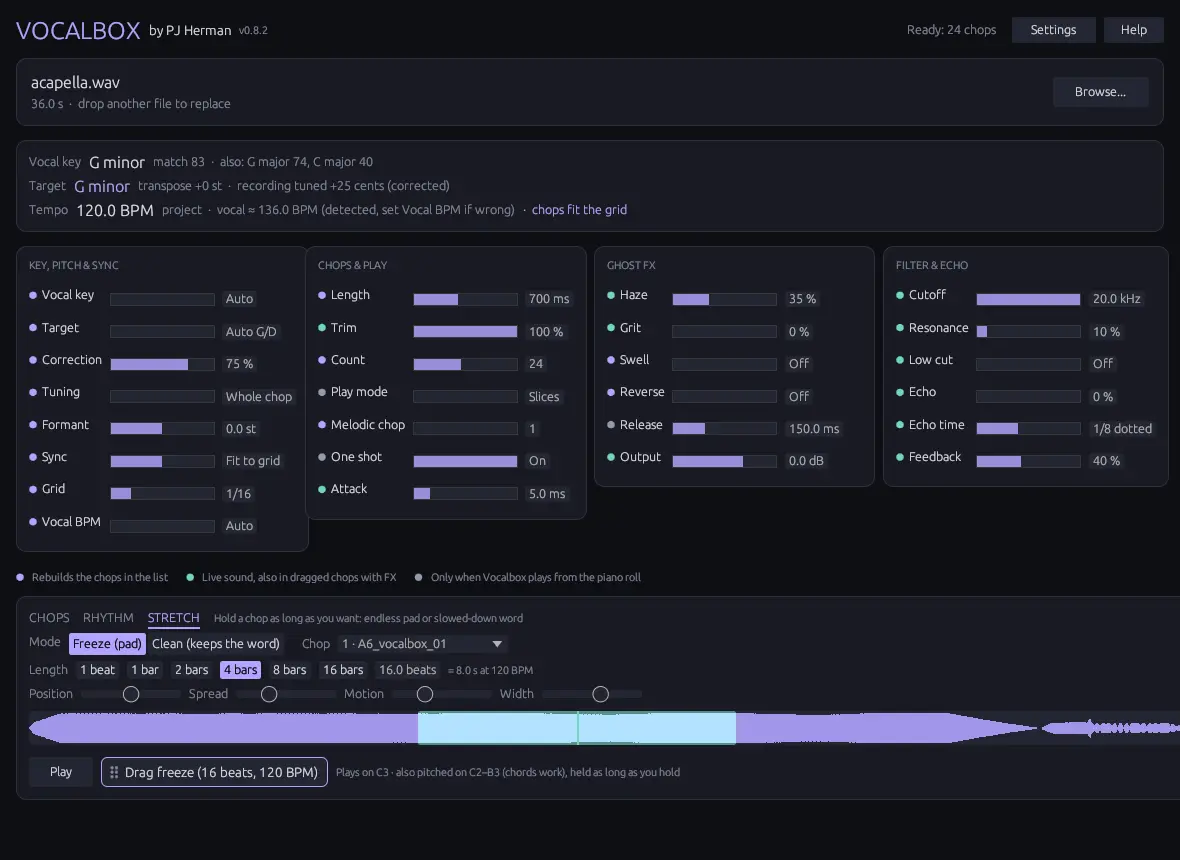The image size is (1180, 860).
Task: Click the Formant slider bar
Action: point(163,429)
